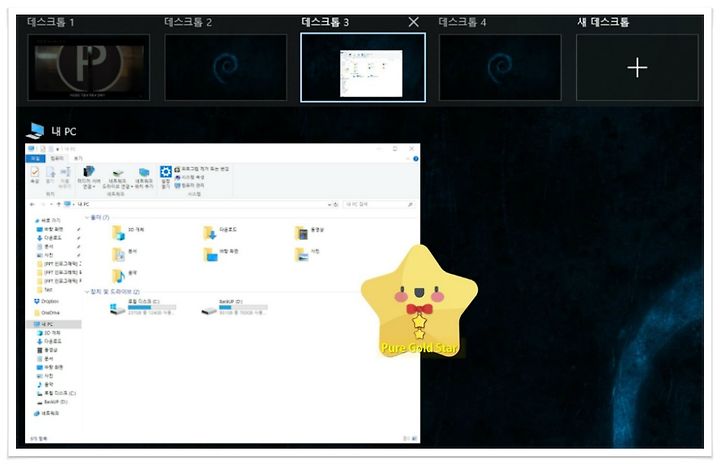Viewport: 720px width, 464px height.
Task: Add a new desktop with the plus tile
Action: (x=637, y=67)
